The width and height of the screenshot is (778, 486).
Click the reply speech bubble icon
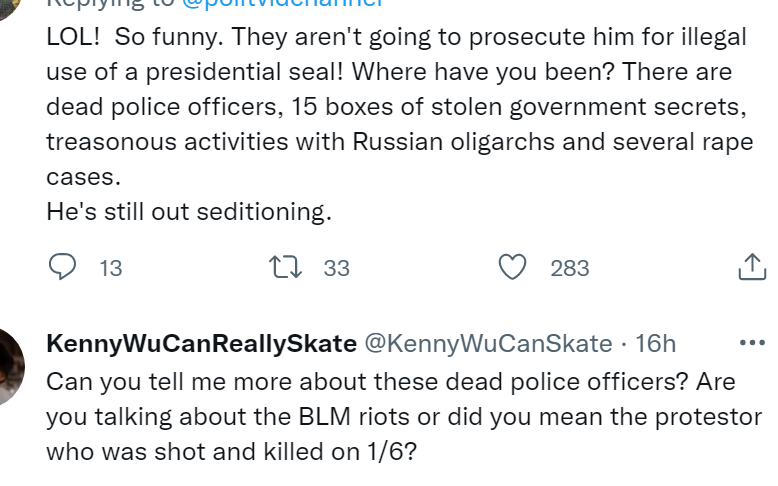click(x=63, y=267)
